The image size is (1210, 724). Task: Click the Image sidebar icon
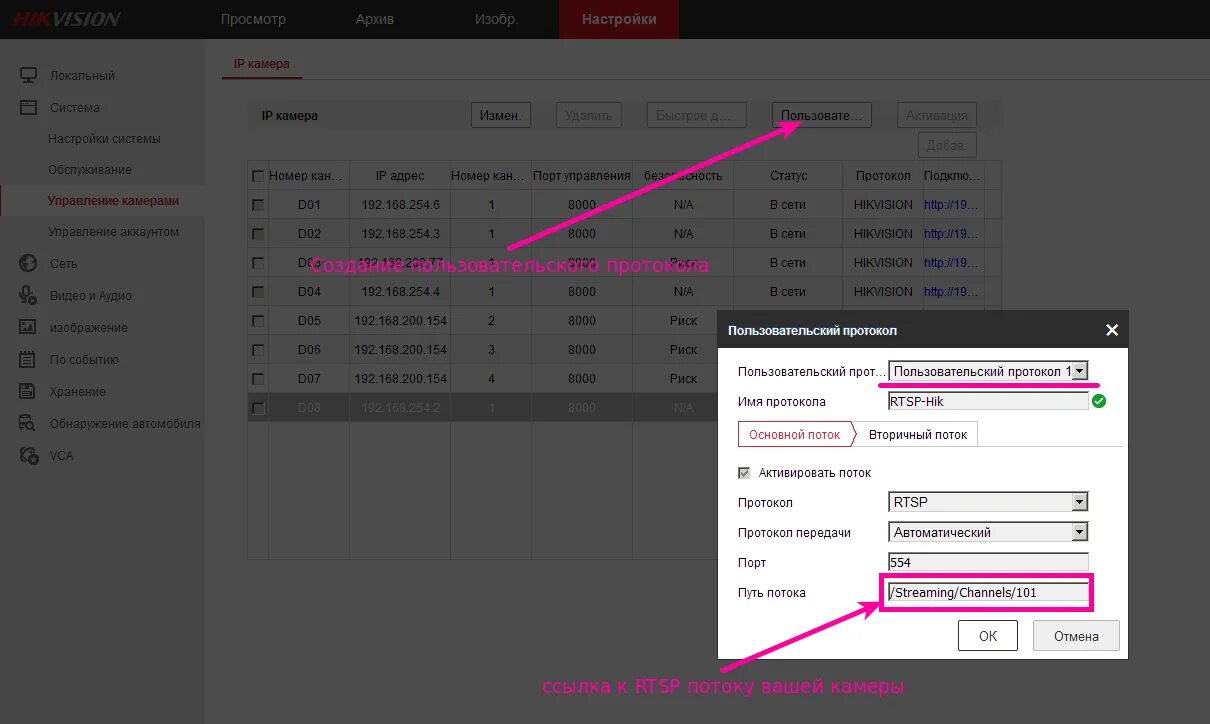(x=28, y=327)
